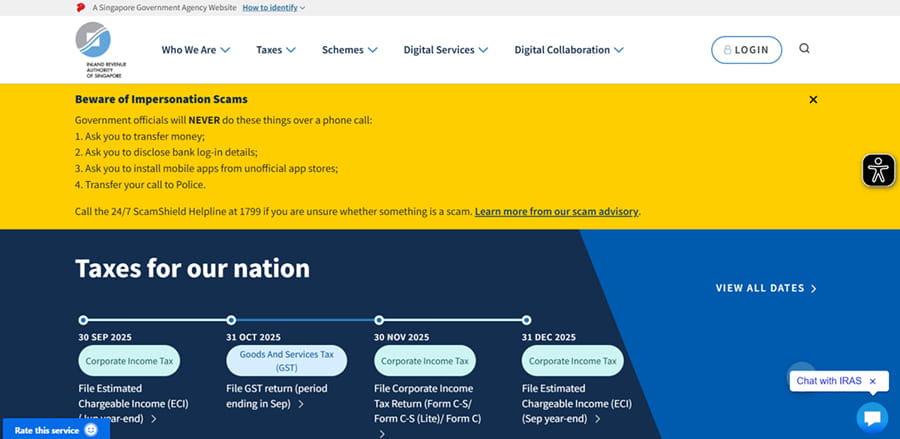Viewport: 900px width, 439px height.
Task: Open the Taxes dropdown menu
Action: [x=276, y=50]
